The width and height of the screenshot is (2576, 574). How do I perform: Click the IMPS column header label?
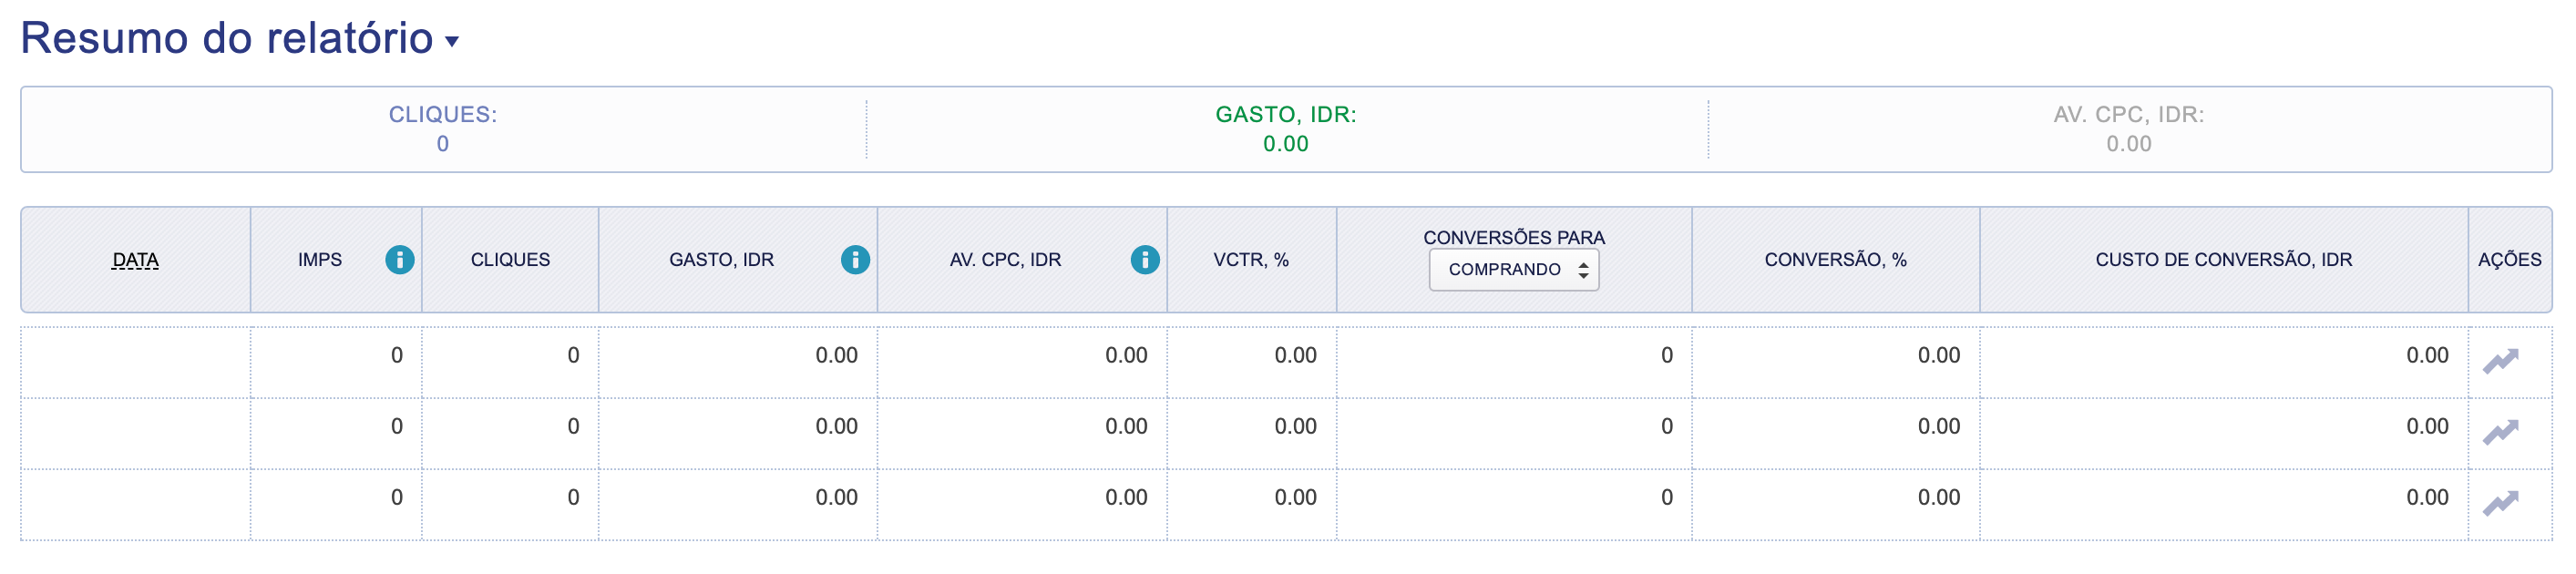[x=320, y=260]
